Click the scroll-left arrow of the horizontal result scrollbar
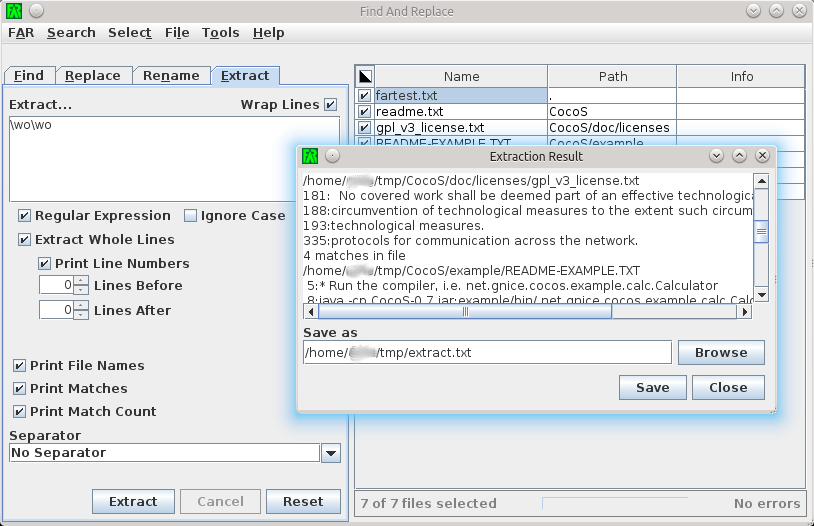This screenshot has width=814, height=526. [x=310, y=312]
